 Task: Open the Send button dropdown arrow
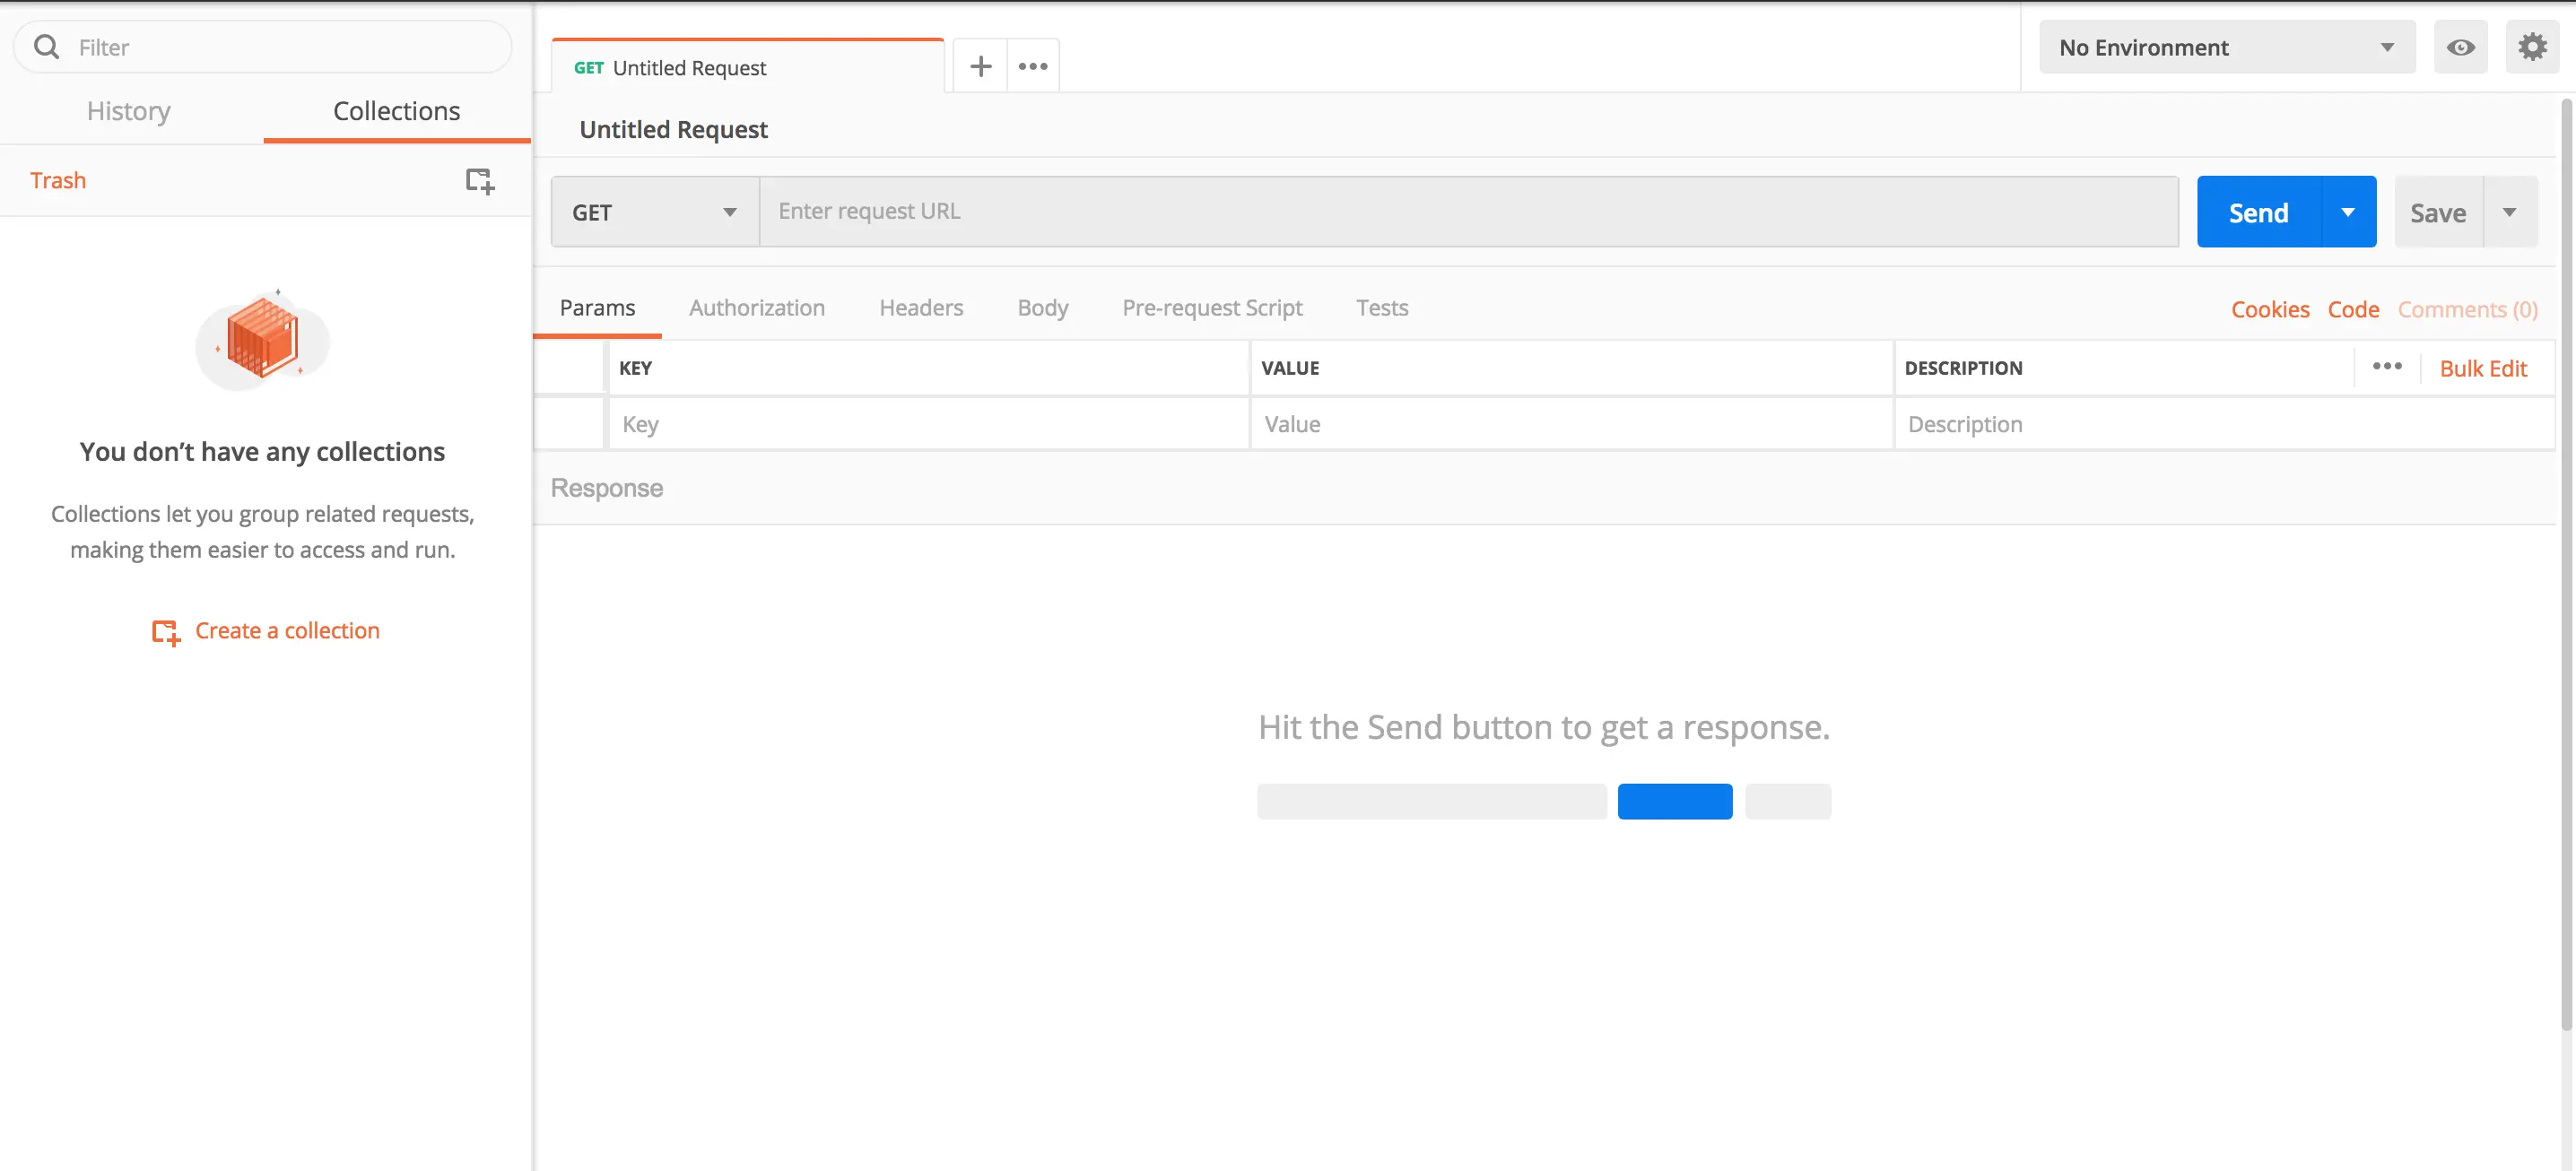[x=2348, y=212]
